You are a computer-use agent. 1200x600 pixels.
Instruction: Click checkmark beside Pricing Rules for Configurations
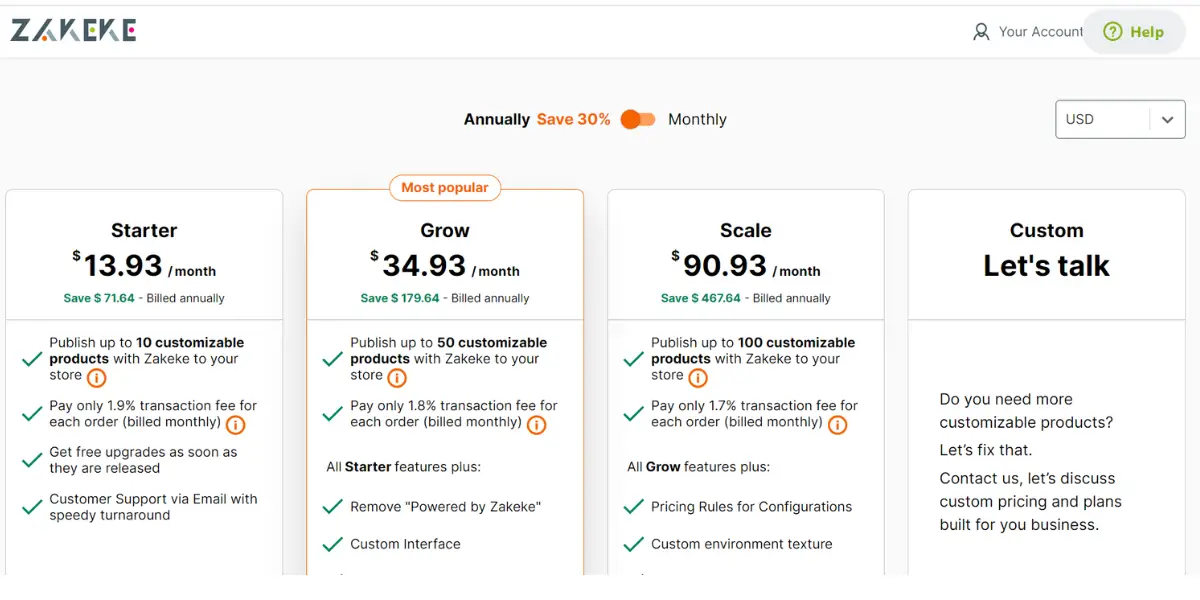pyautogui.click(x=634, y=507)
